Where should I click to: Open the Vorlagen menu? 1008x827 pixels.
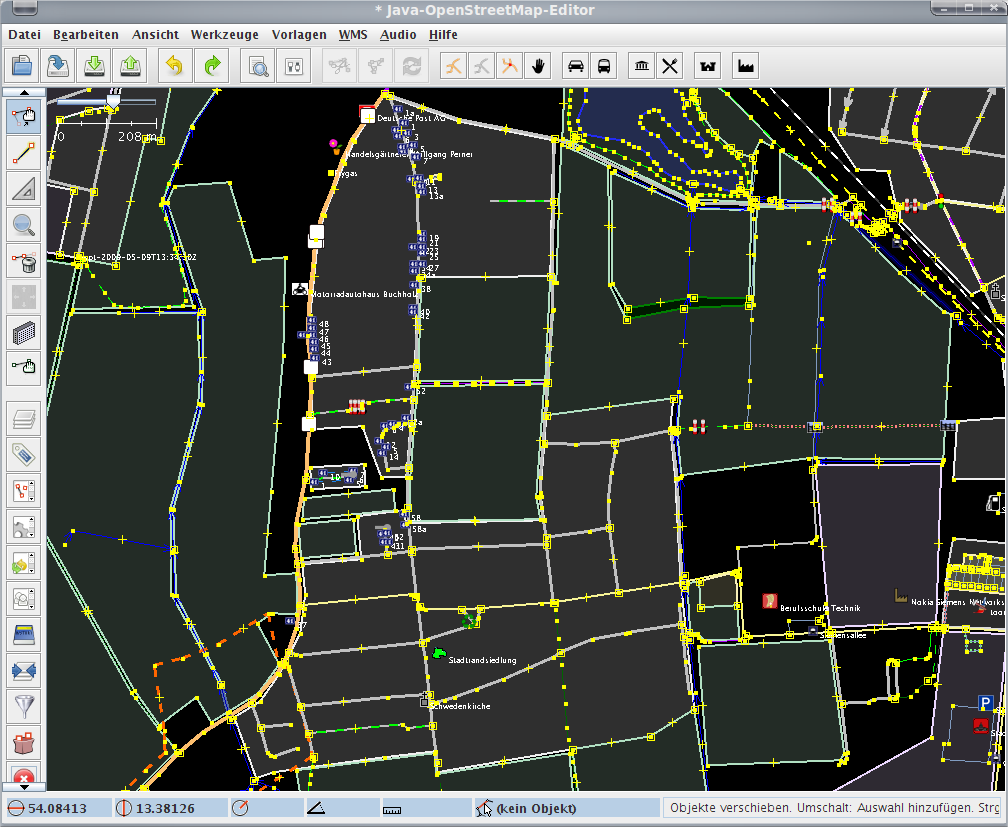[298, 34]
